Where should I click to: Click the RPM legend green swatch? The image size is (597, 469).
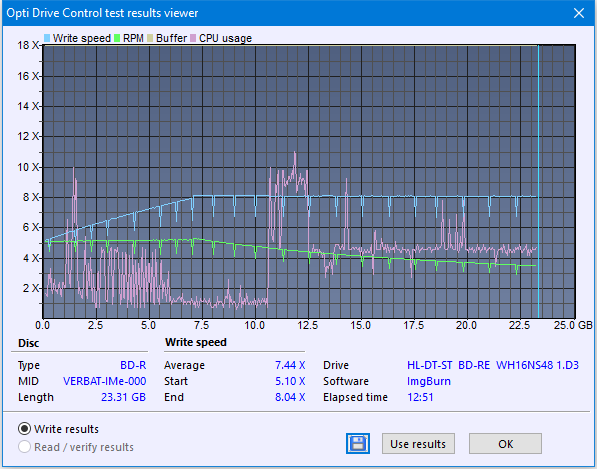tap(117, 38)
